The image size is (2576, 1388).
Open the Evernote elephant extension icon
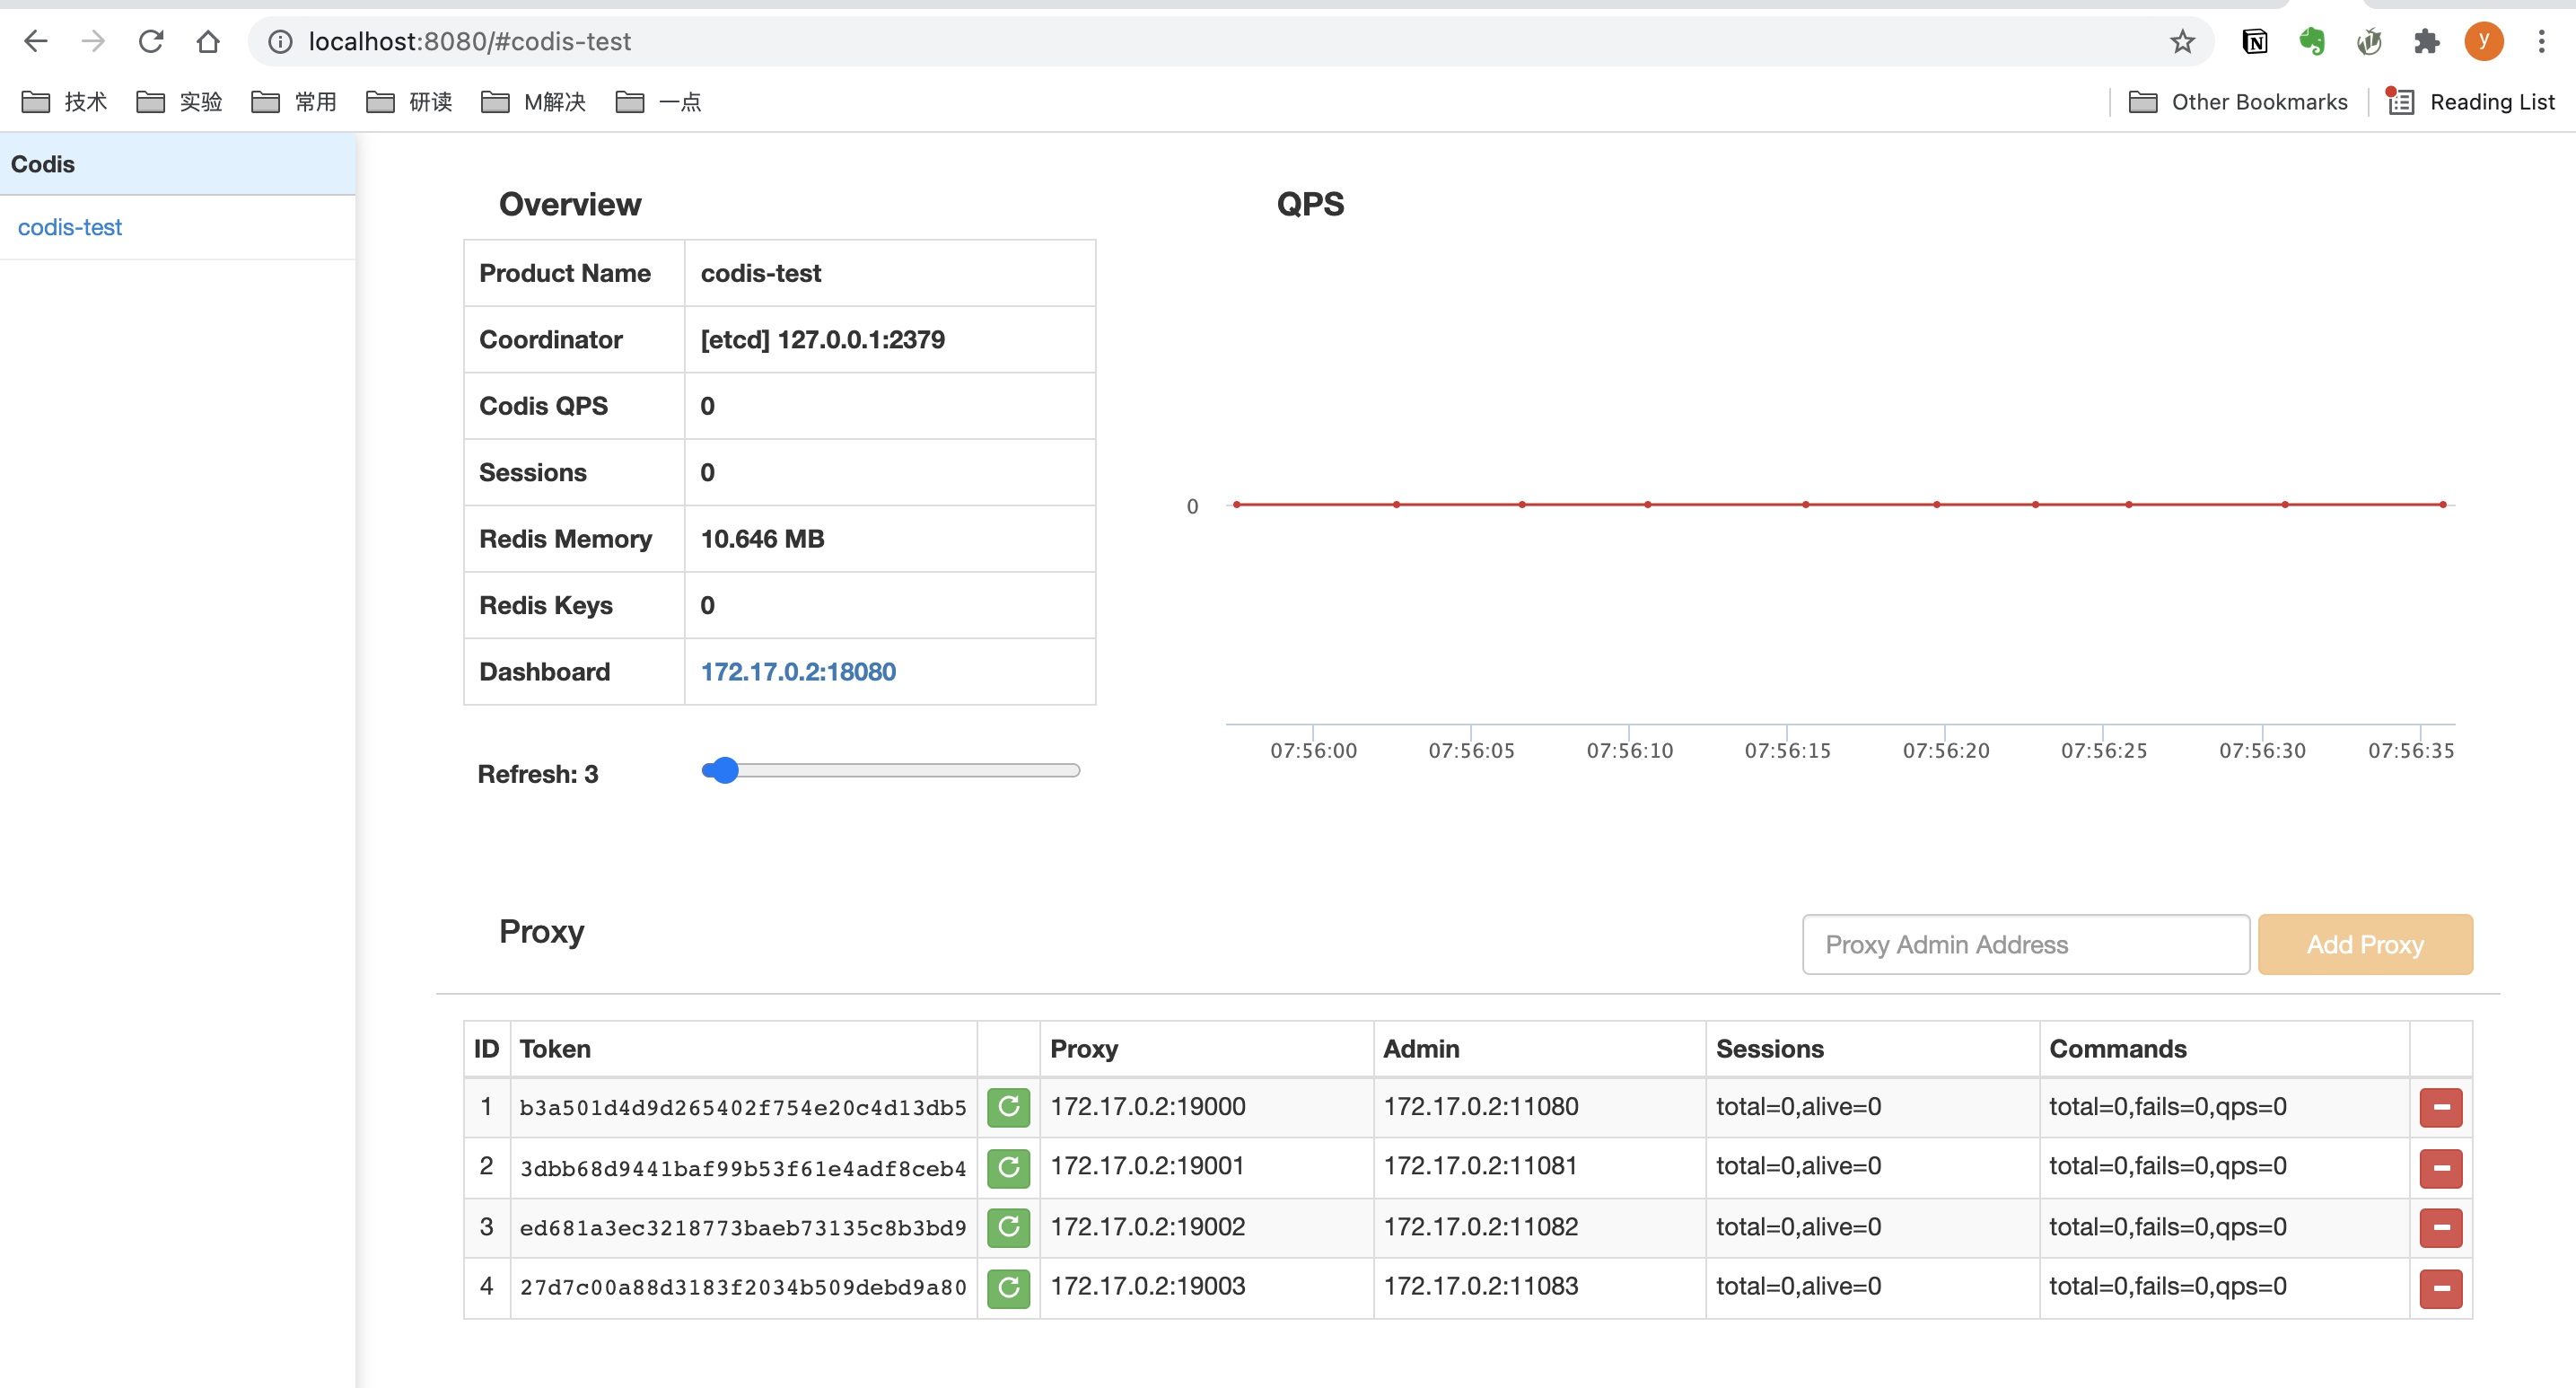(2311, 41)
